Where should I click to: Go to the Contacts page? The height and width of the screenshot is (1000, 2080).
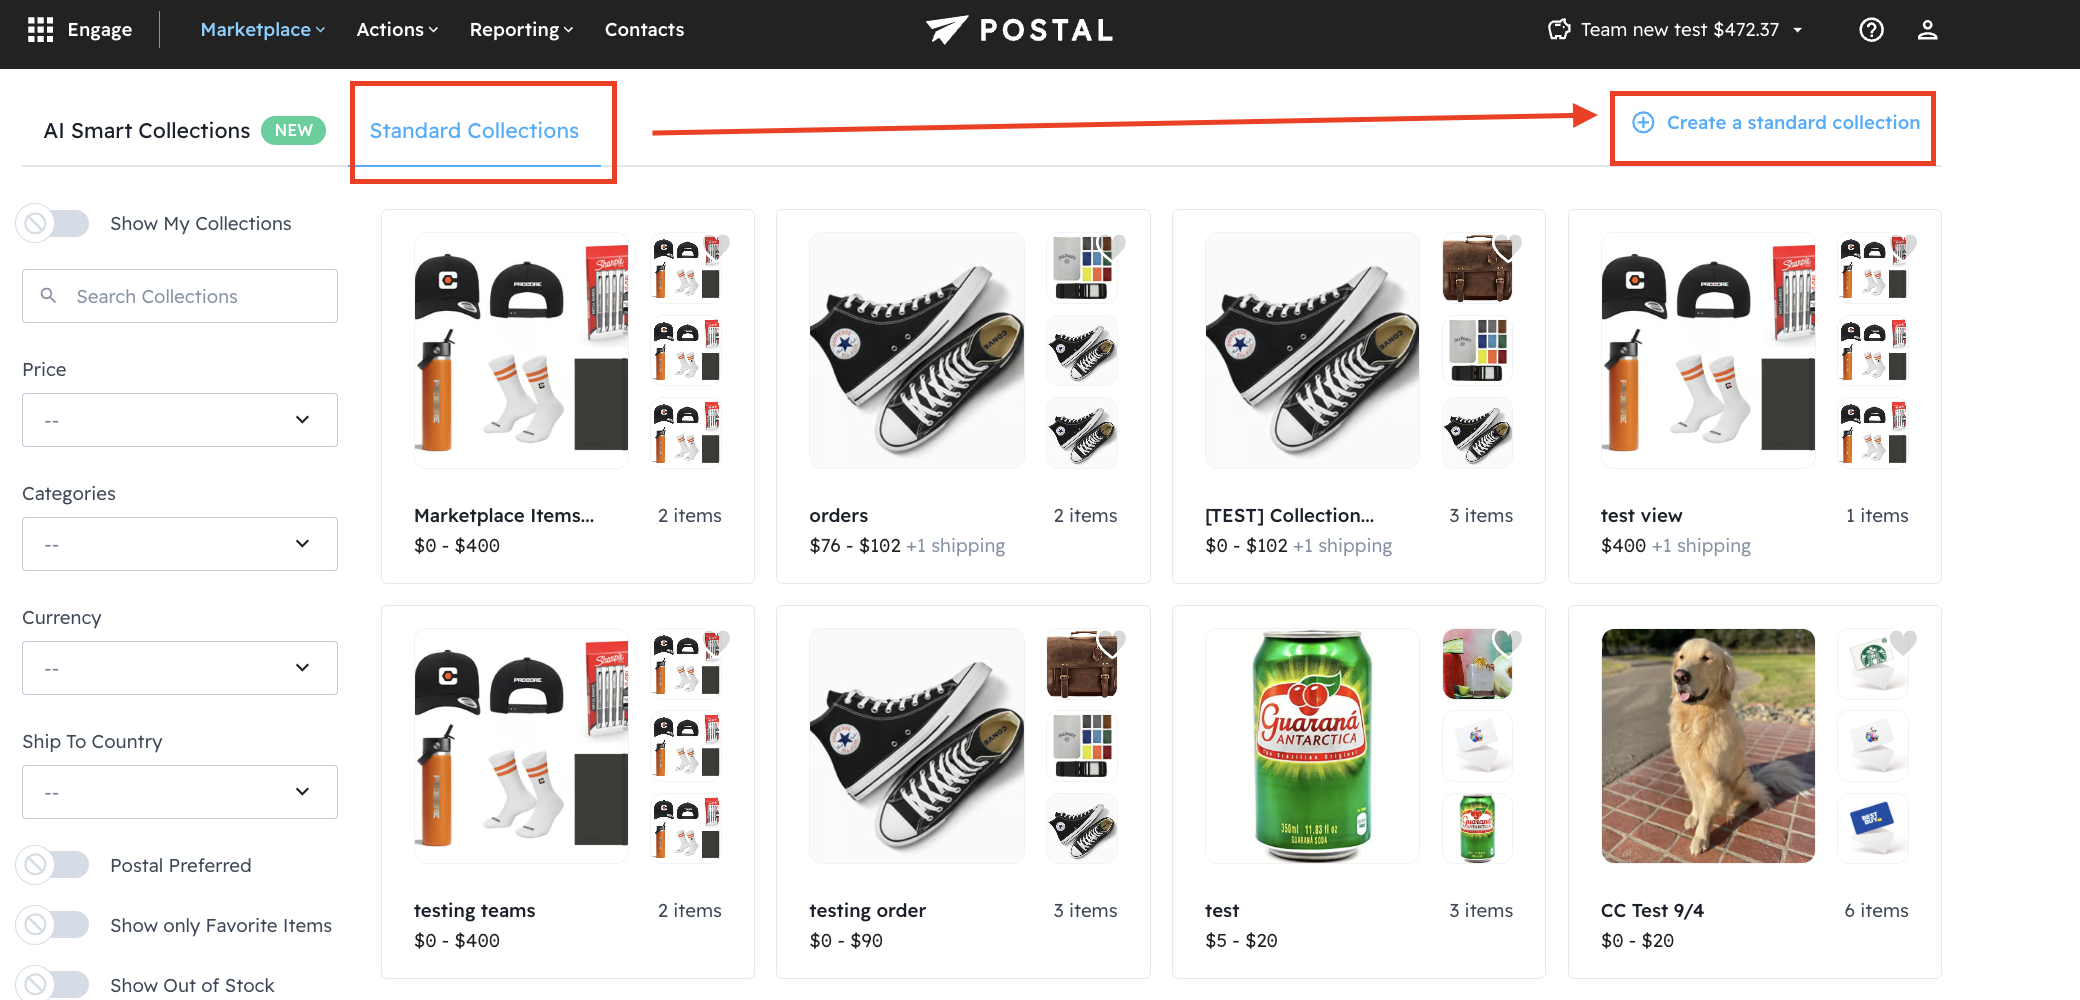pos(644,30)
